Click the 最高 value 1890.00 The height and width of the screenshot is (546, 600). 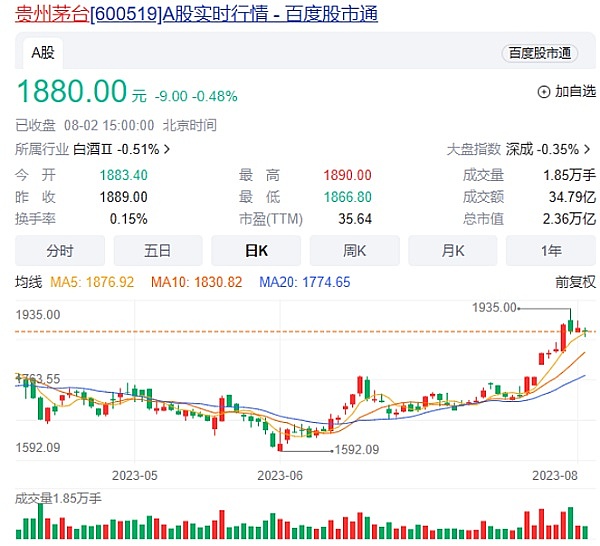[347, 175]
